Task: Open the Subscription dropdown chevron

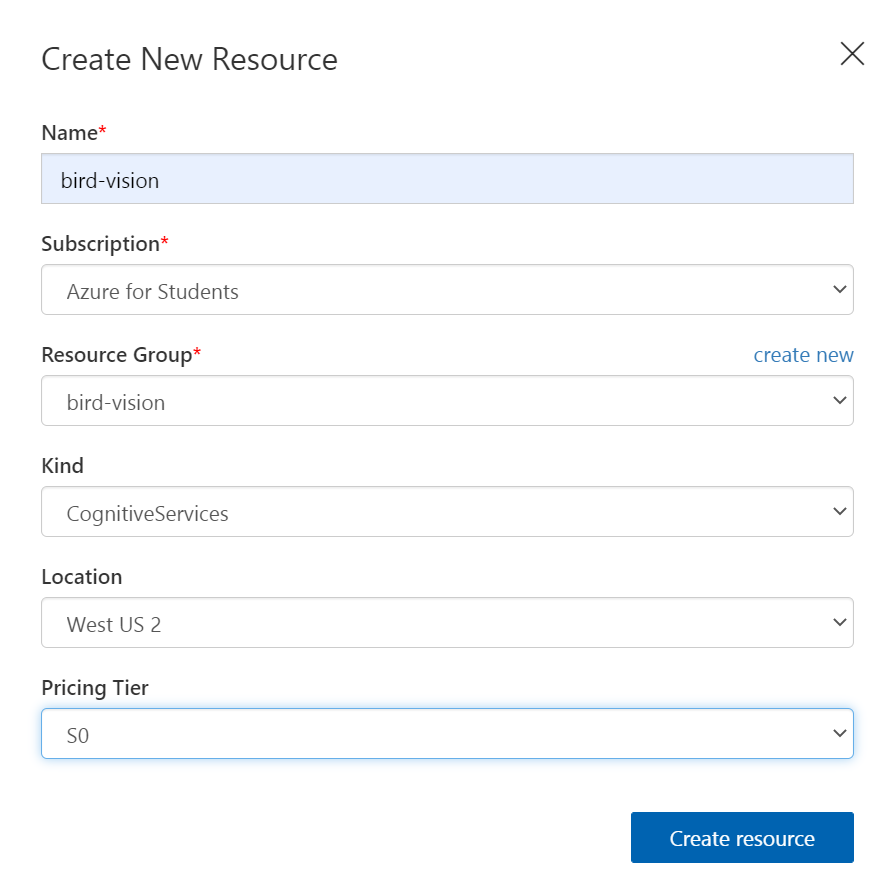Action: tap(840, 290)
